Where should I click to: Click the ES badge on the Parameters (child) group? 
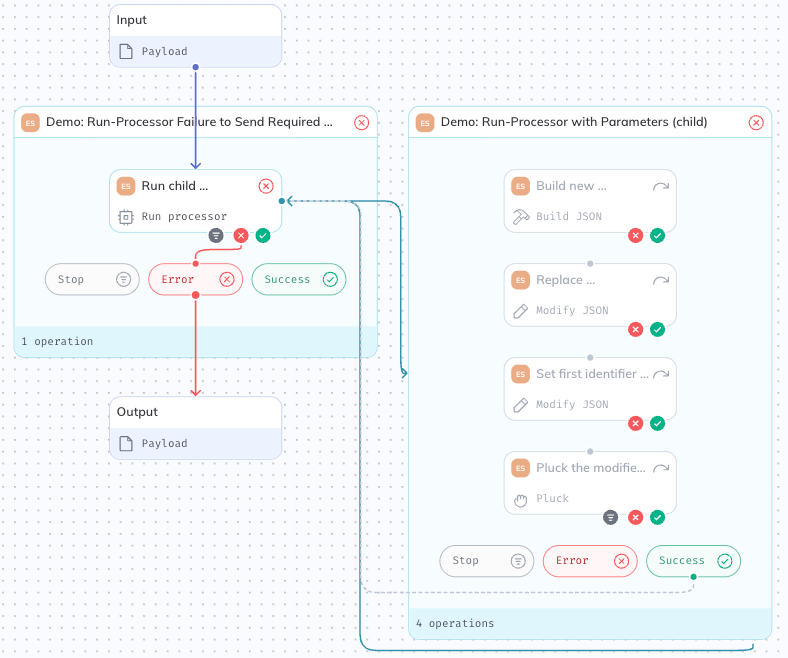425,123
